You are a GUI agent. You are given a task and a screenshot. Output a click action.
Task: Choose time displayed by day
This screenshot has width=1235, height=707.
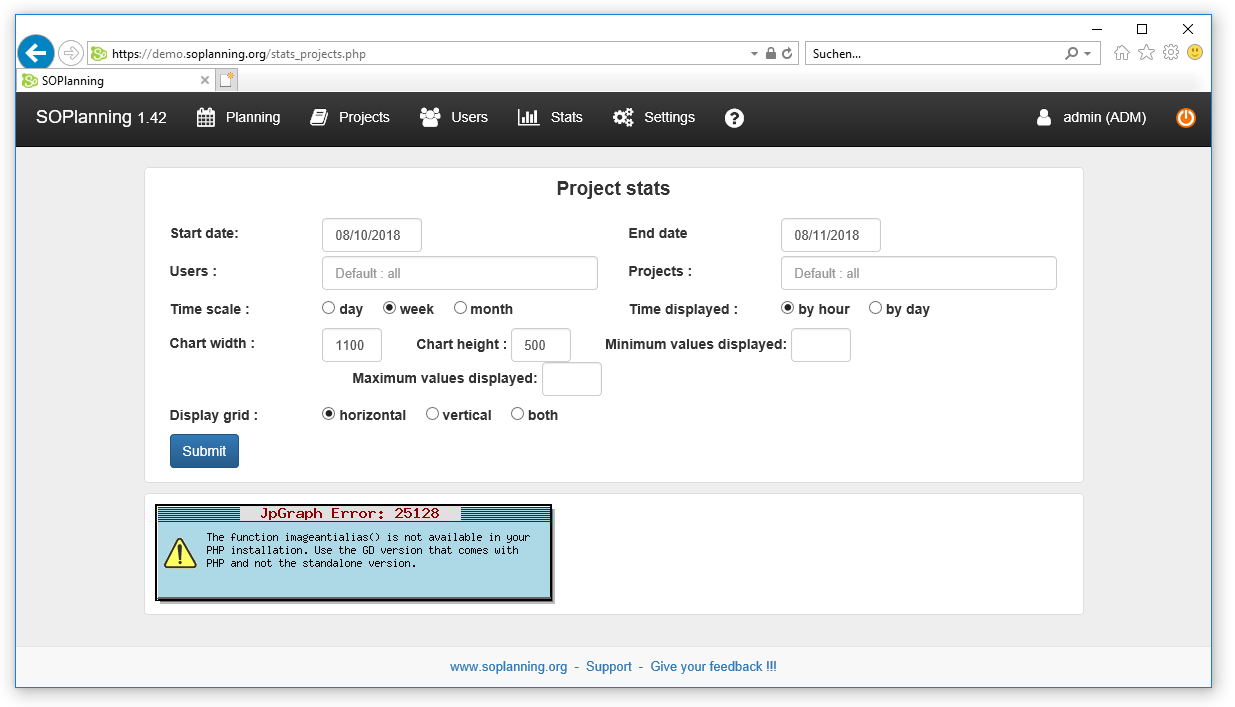876,309
